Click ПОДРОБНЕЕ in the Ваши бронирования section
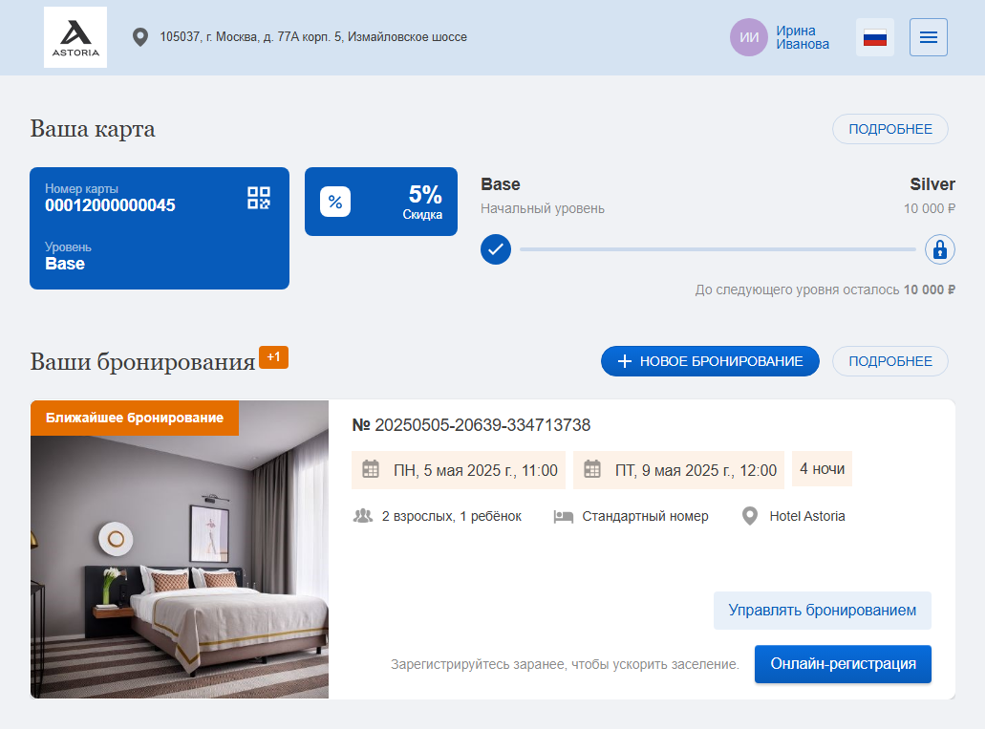 point(890,361)
